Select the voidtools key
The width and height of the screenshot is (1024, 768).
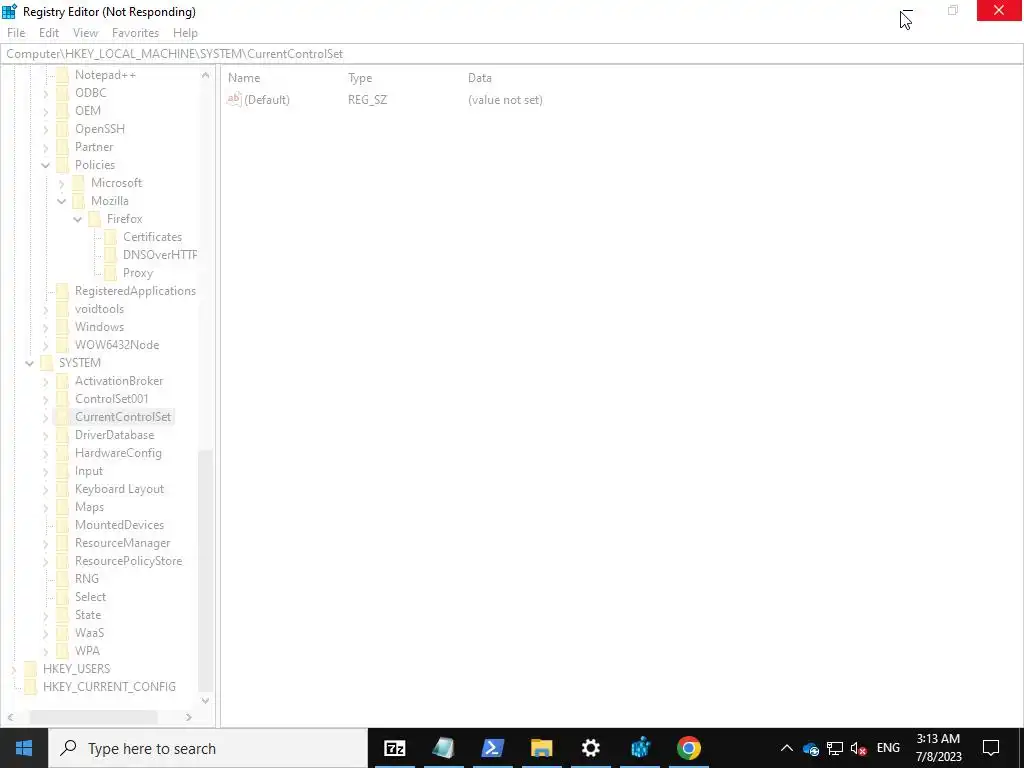[x=99, y=309]
